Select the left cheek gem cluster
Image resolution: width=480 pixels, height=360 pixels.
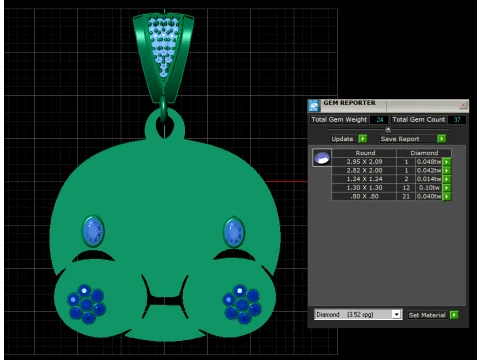point(86,304)
